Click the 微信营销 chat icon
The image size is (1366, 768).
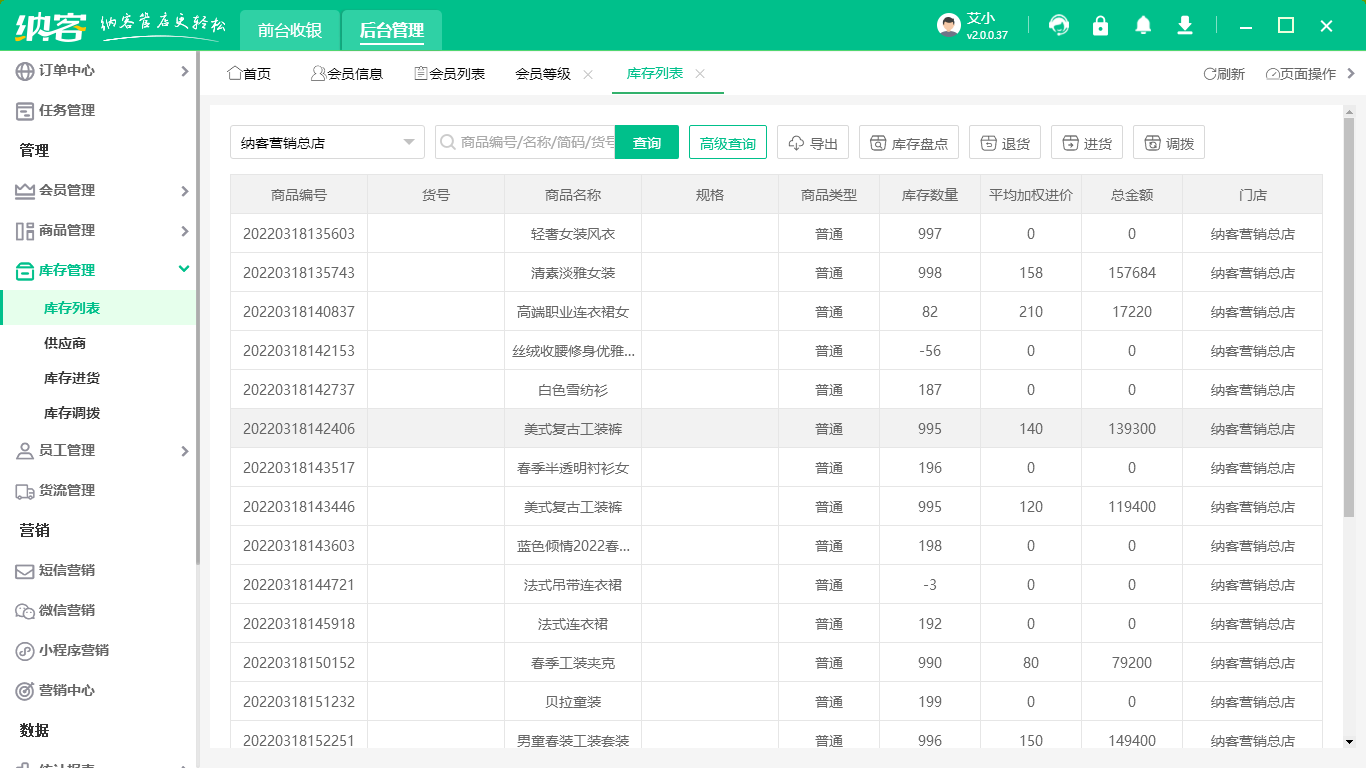click(25, 611)
